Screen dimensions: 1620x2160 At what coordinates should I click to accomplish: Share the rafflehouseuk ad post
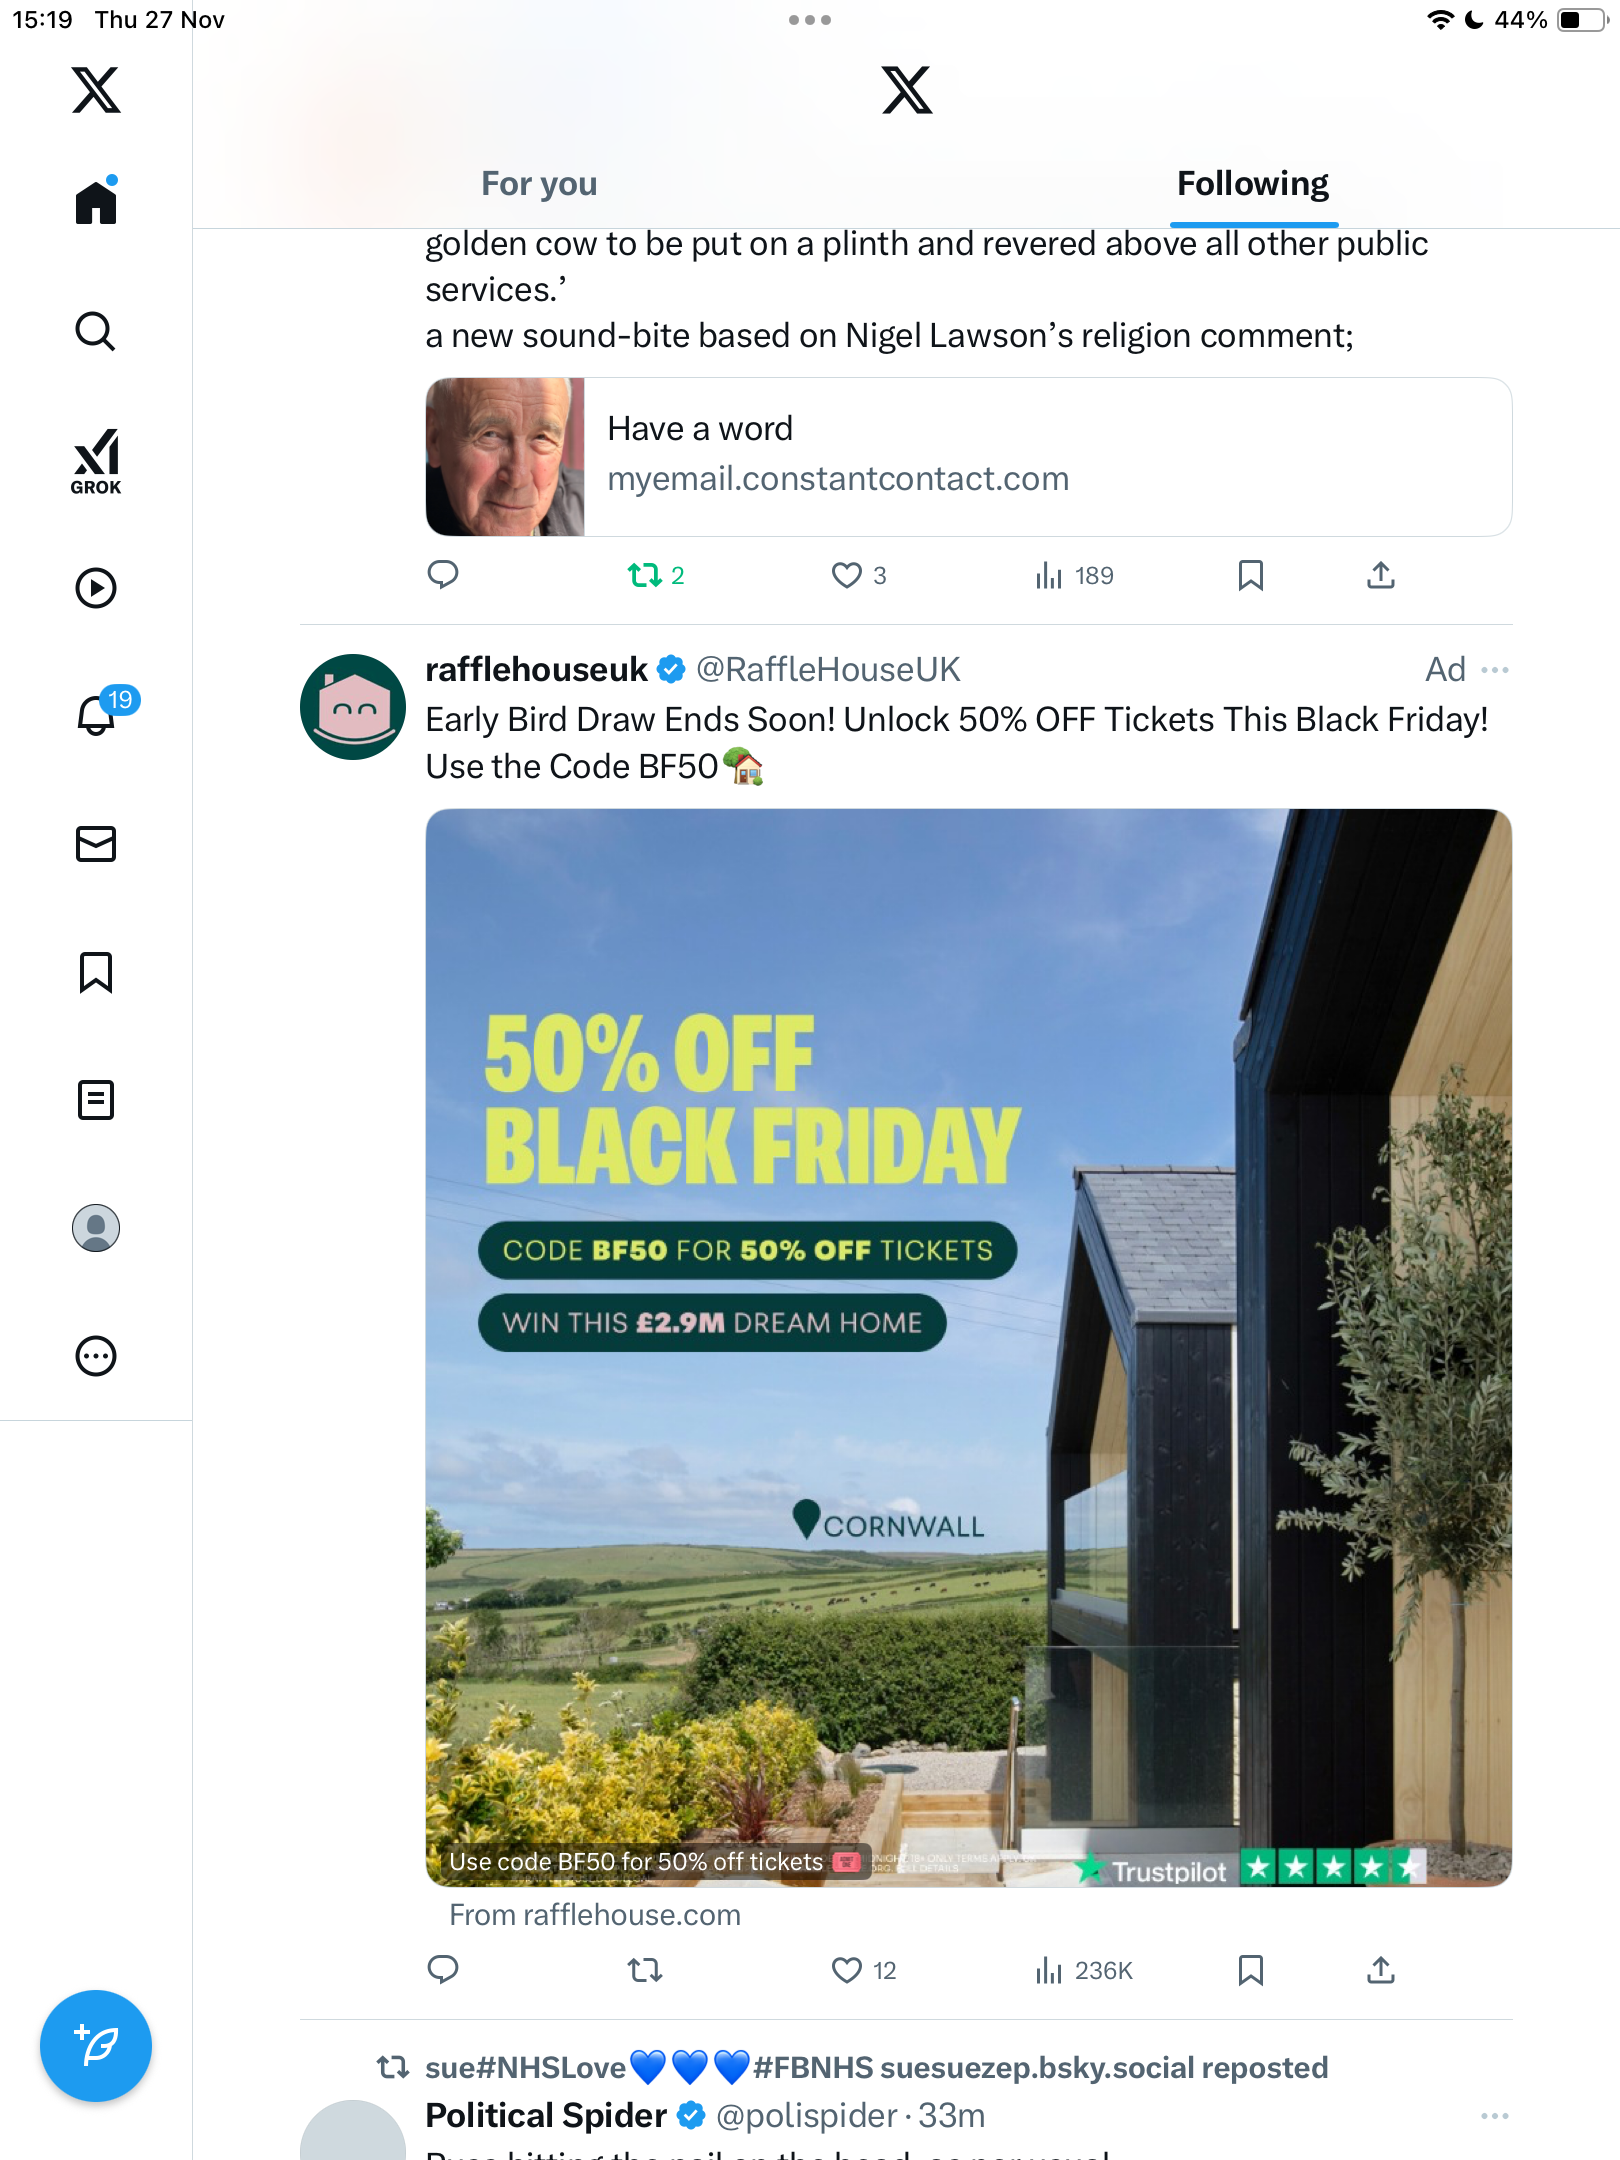click(1381, 1970)
